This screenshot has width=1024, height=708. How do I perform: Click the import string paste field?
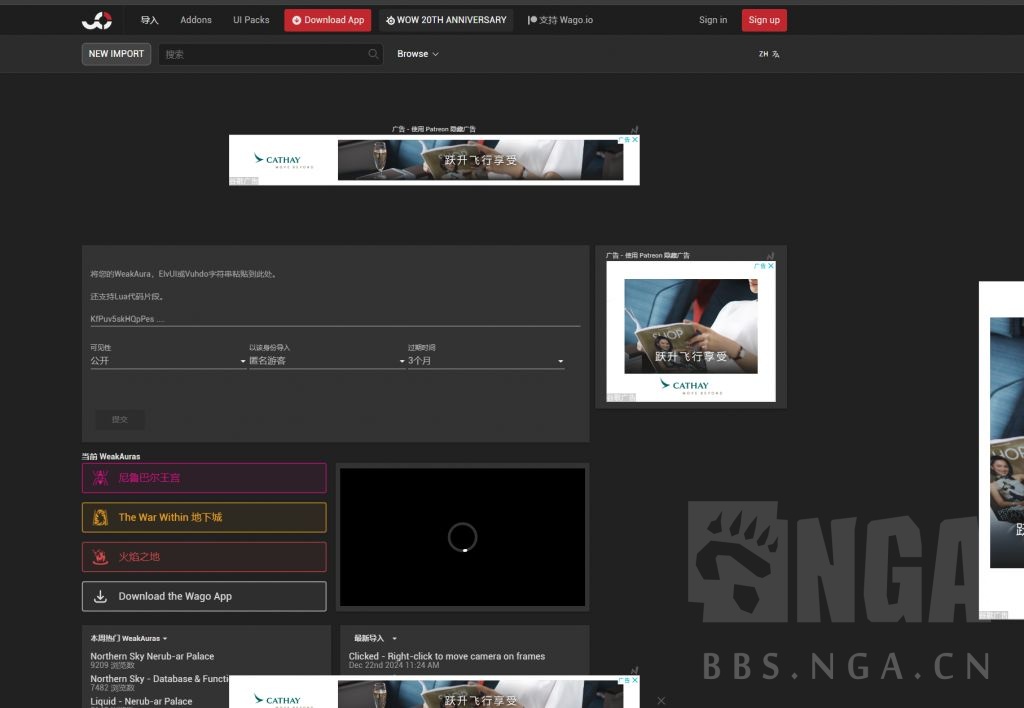[x=335, y=319]
